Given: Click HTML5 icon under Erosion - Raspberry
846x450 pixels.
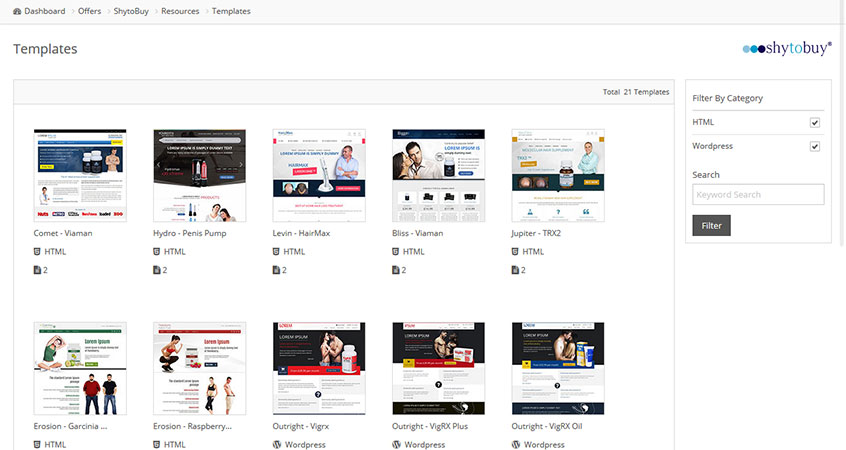Looking at the screenshot, I should click(x=156, y=445).
